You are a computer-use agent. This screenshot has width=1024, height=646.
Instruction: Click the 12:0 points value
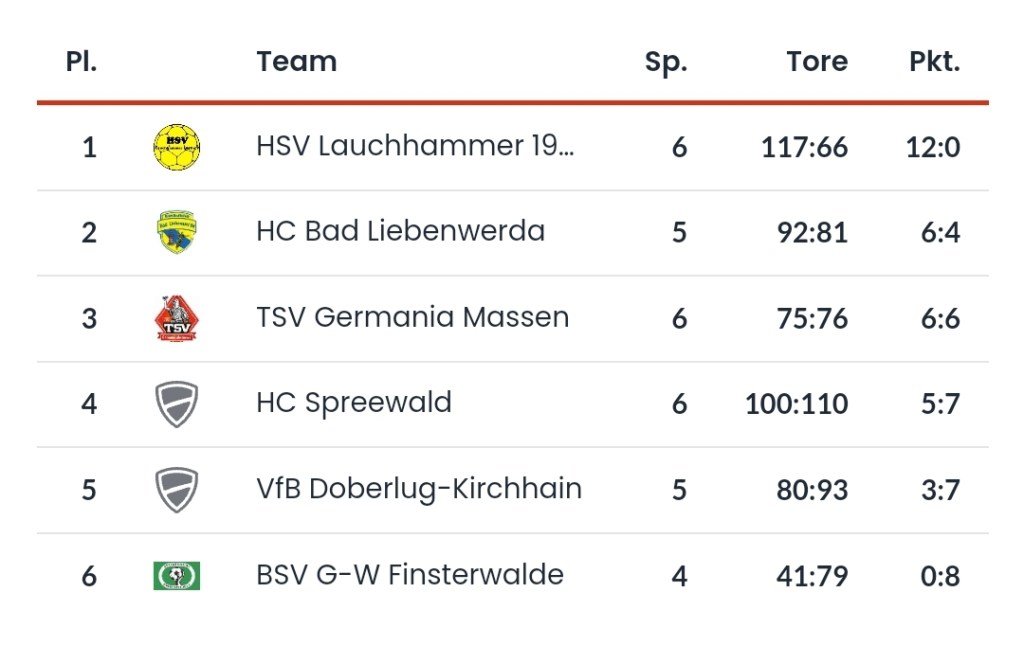click(x=933, y=147)
